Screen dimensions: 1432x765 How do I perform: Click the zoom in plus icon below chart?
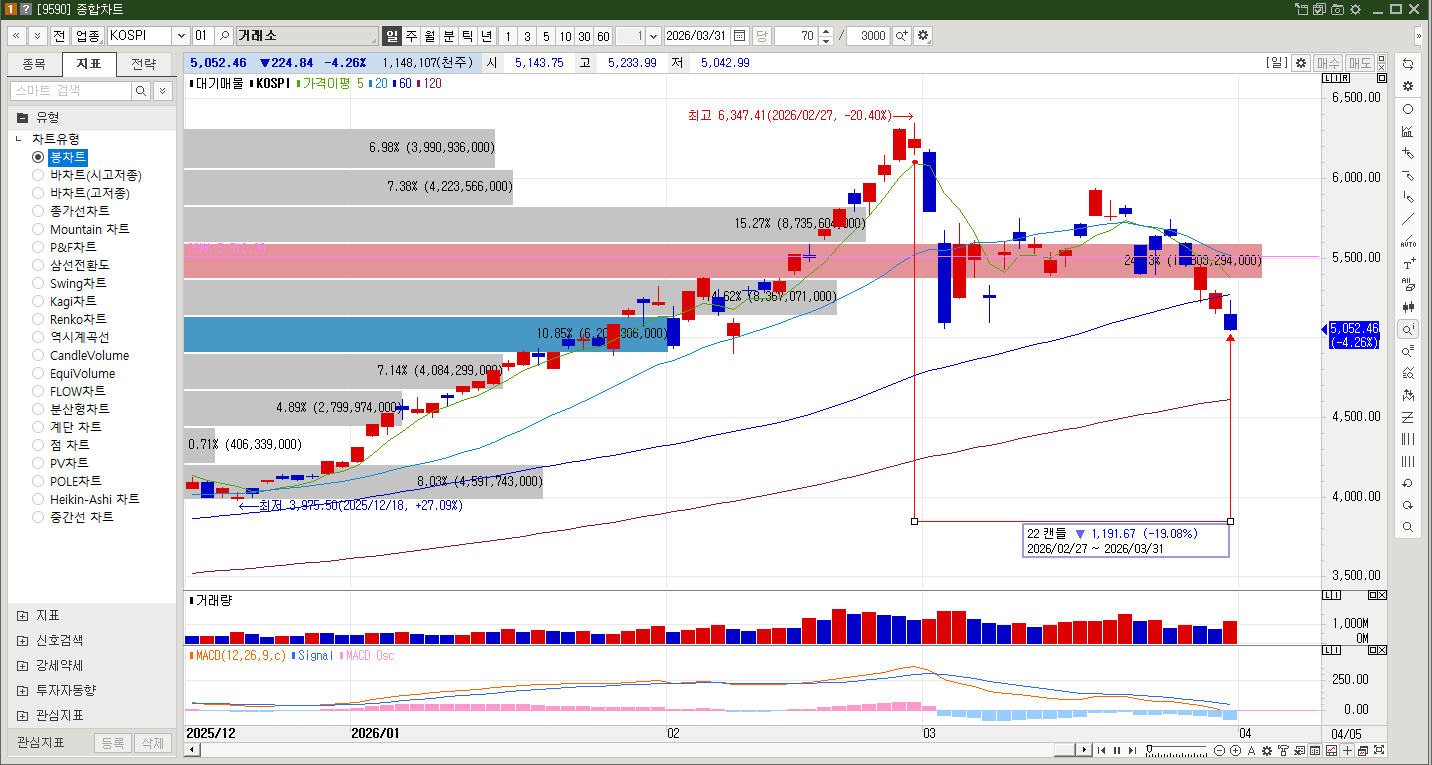(1235, 750)
